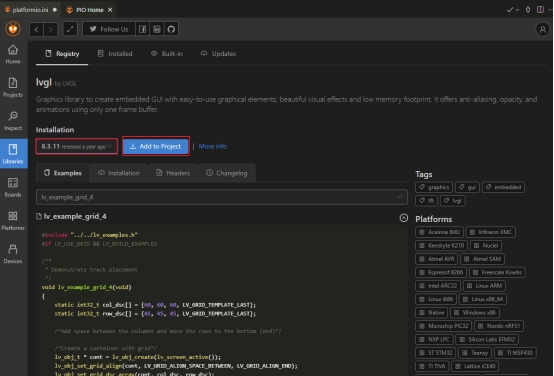Select the Changelog tab
The image size is (554, 376).
tap(227, 173)
